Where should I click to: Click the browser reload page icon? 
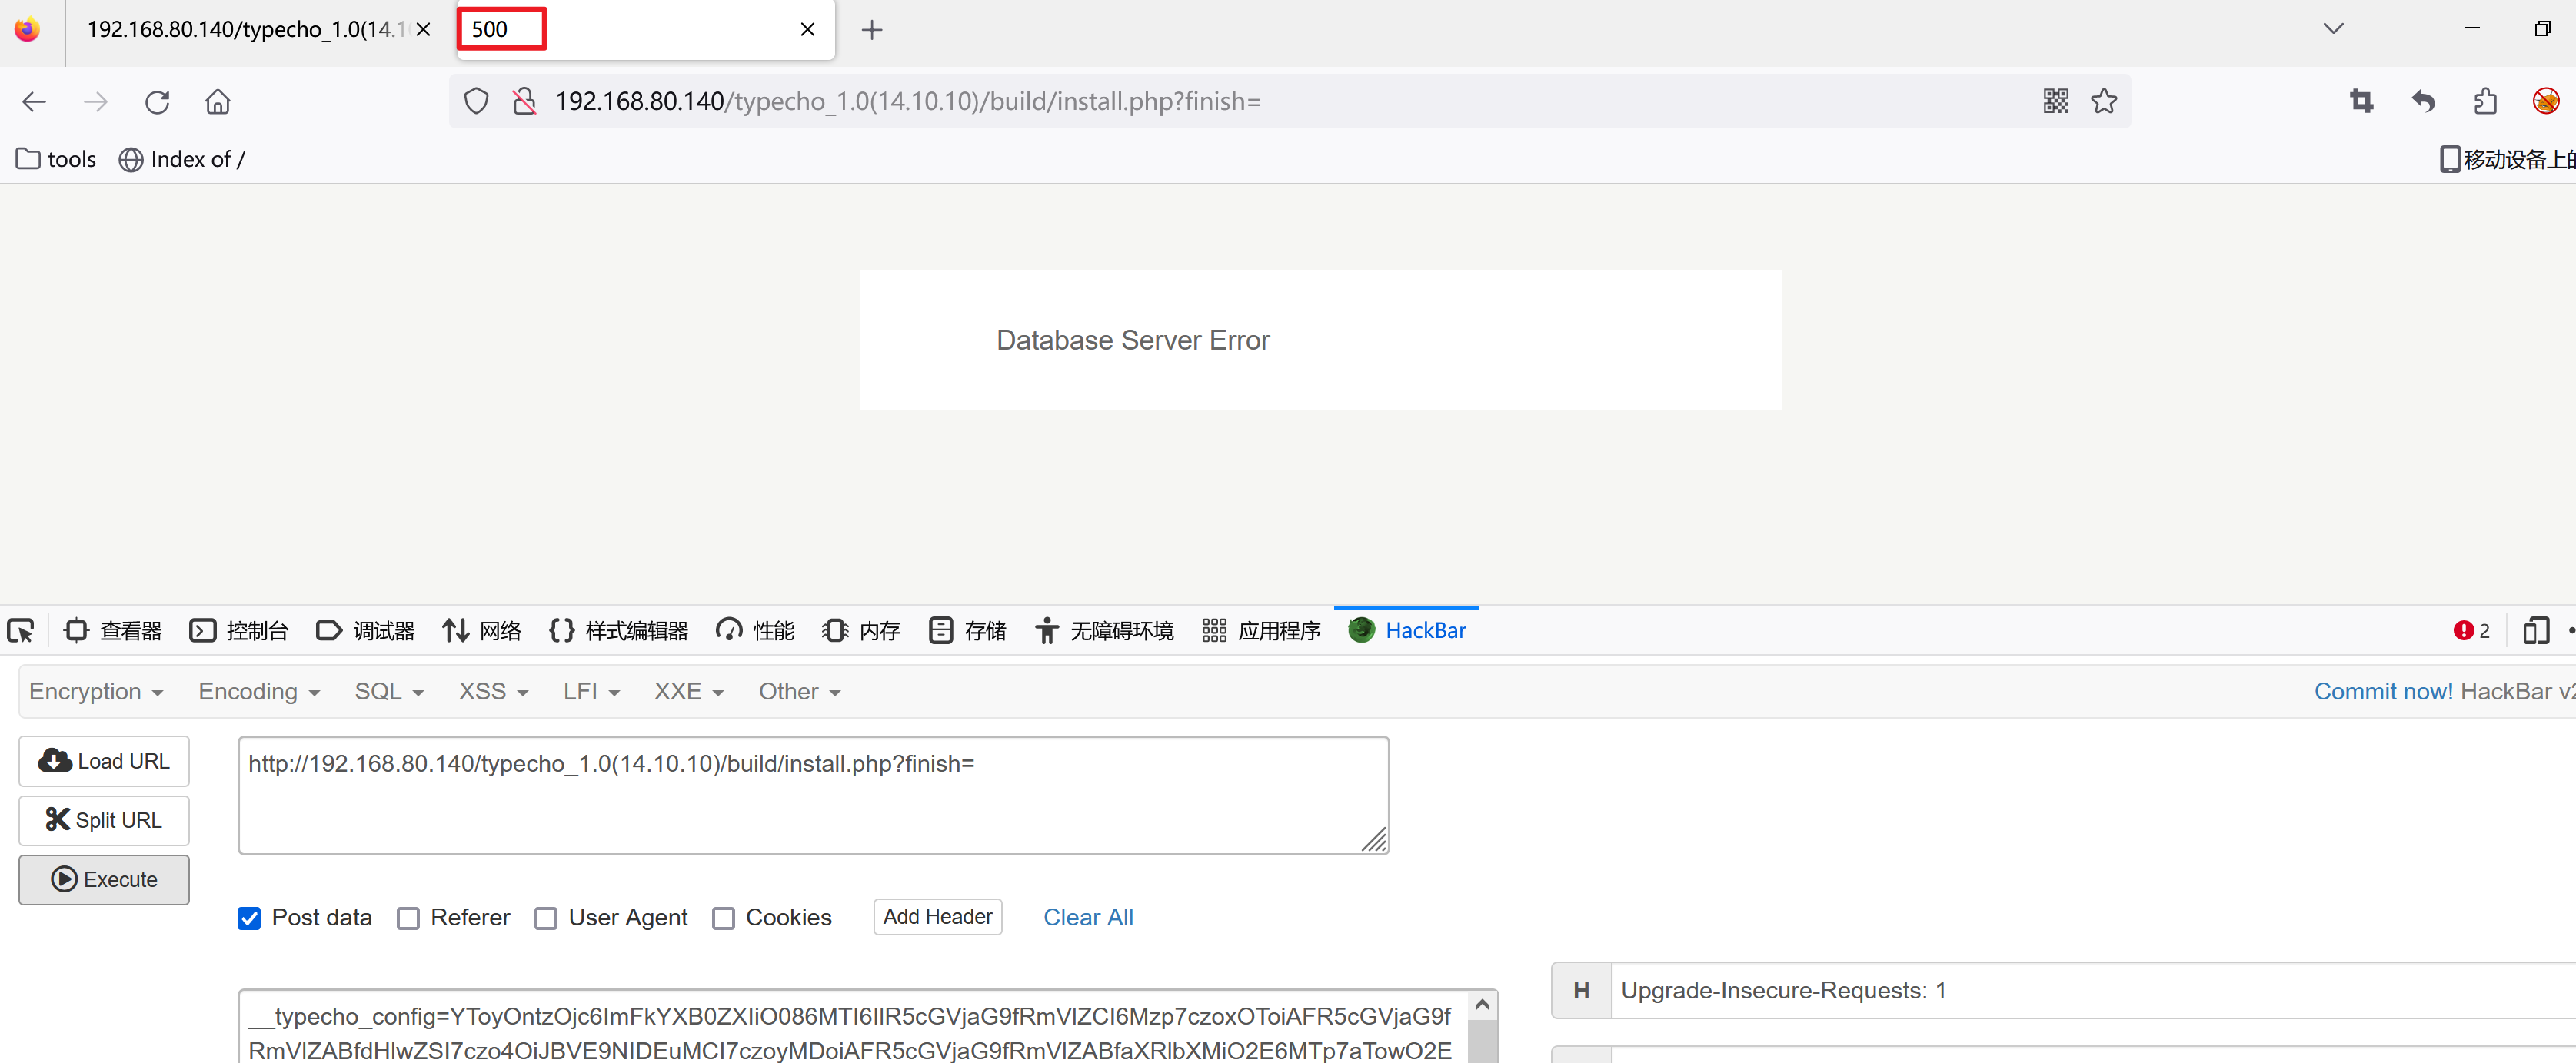click(x=157, y=102)
